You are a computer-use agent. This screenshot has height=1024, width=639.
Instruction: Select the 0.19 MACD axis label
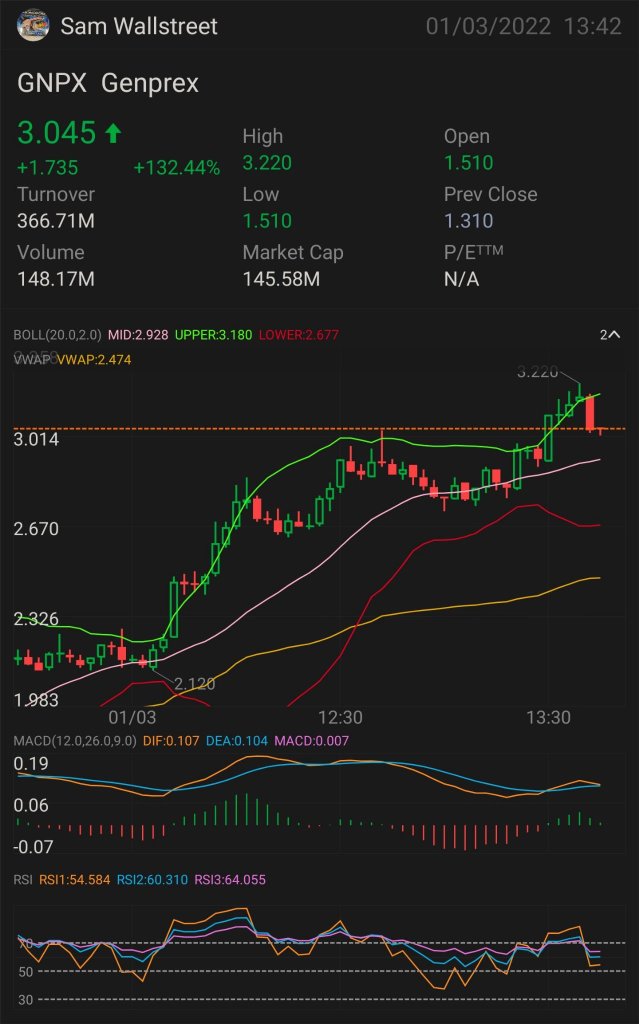coord(31,763)
